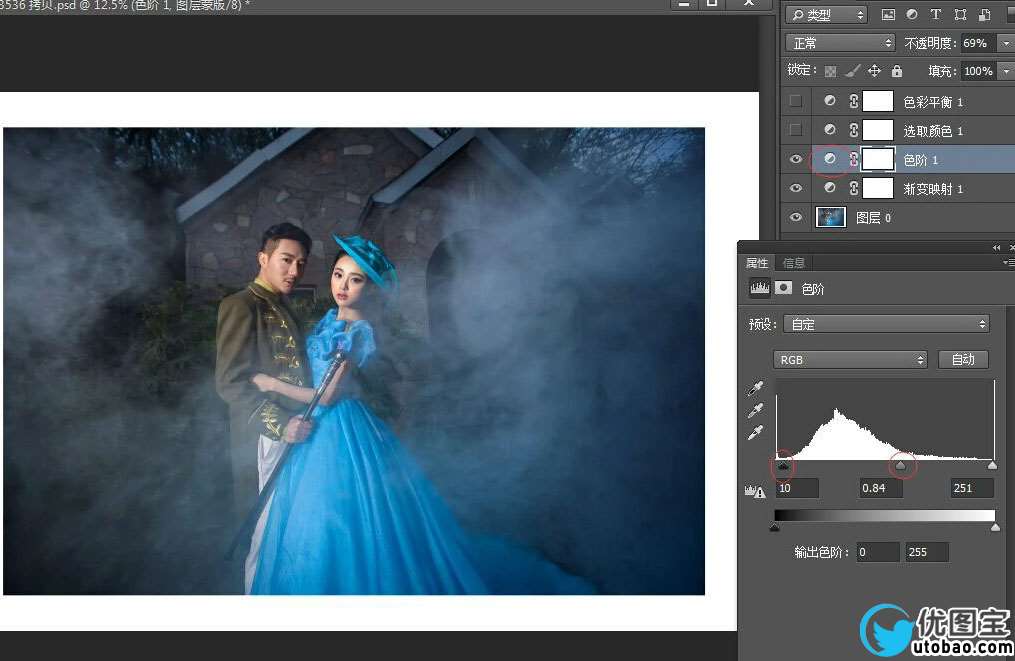This screenshot has width=1015, height=661.
Task: Click the lock position move icon
Action: tap(874, 71)
